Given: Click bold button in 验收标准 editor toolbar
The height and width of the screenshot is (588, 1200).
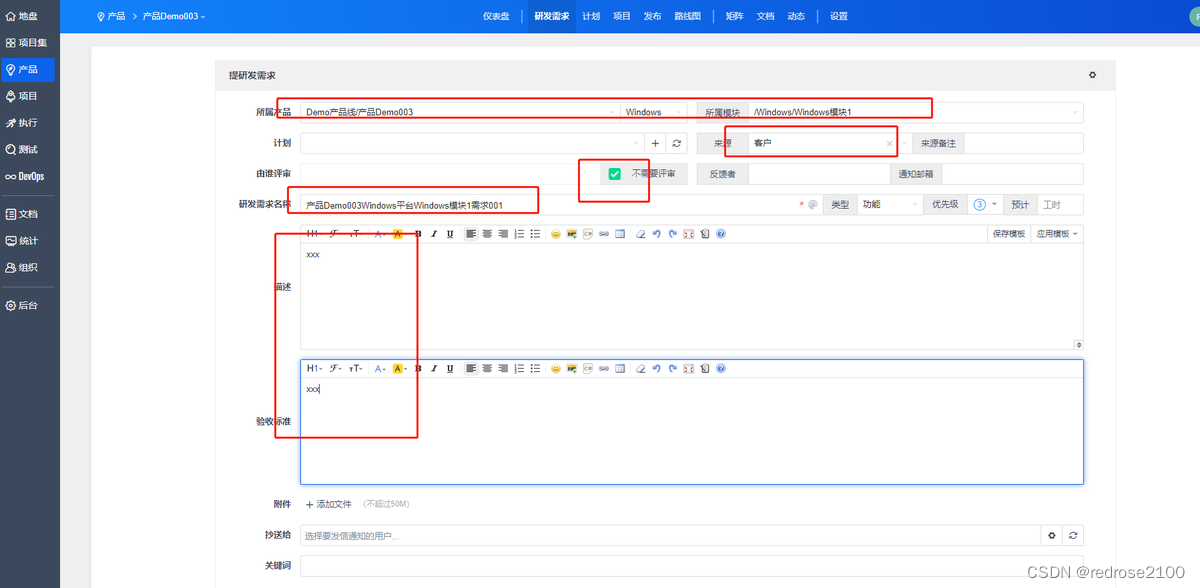Looking at the screenshot, I should point(419,368).
